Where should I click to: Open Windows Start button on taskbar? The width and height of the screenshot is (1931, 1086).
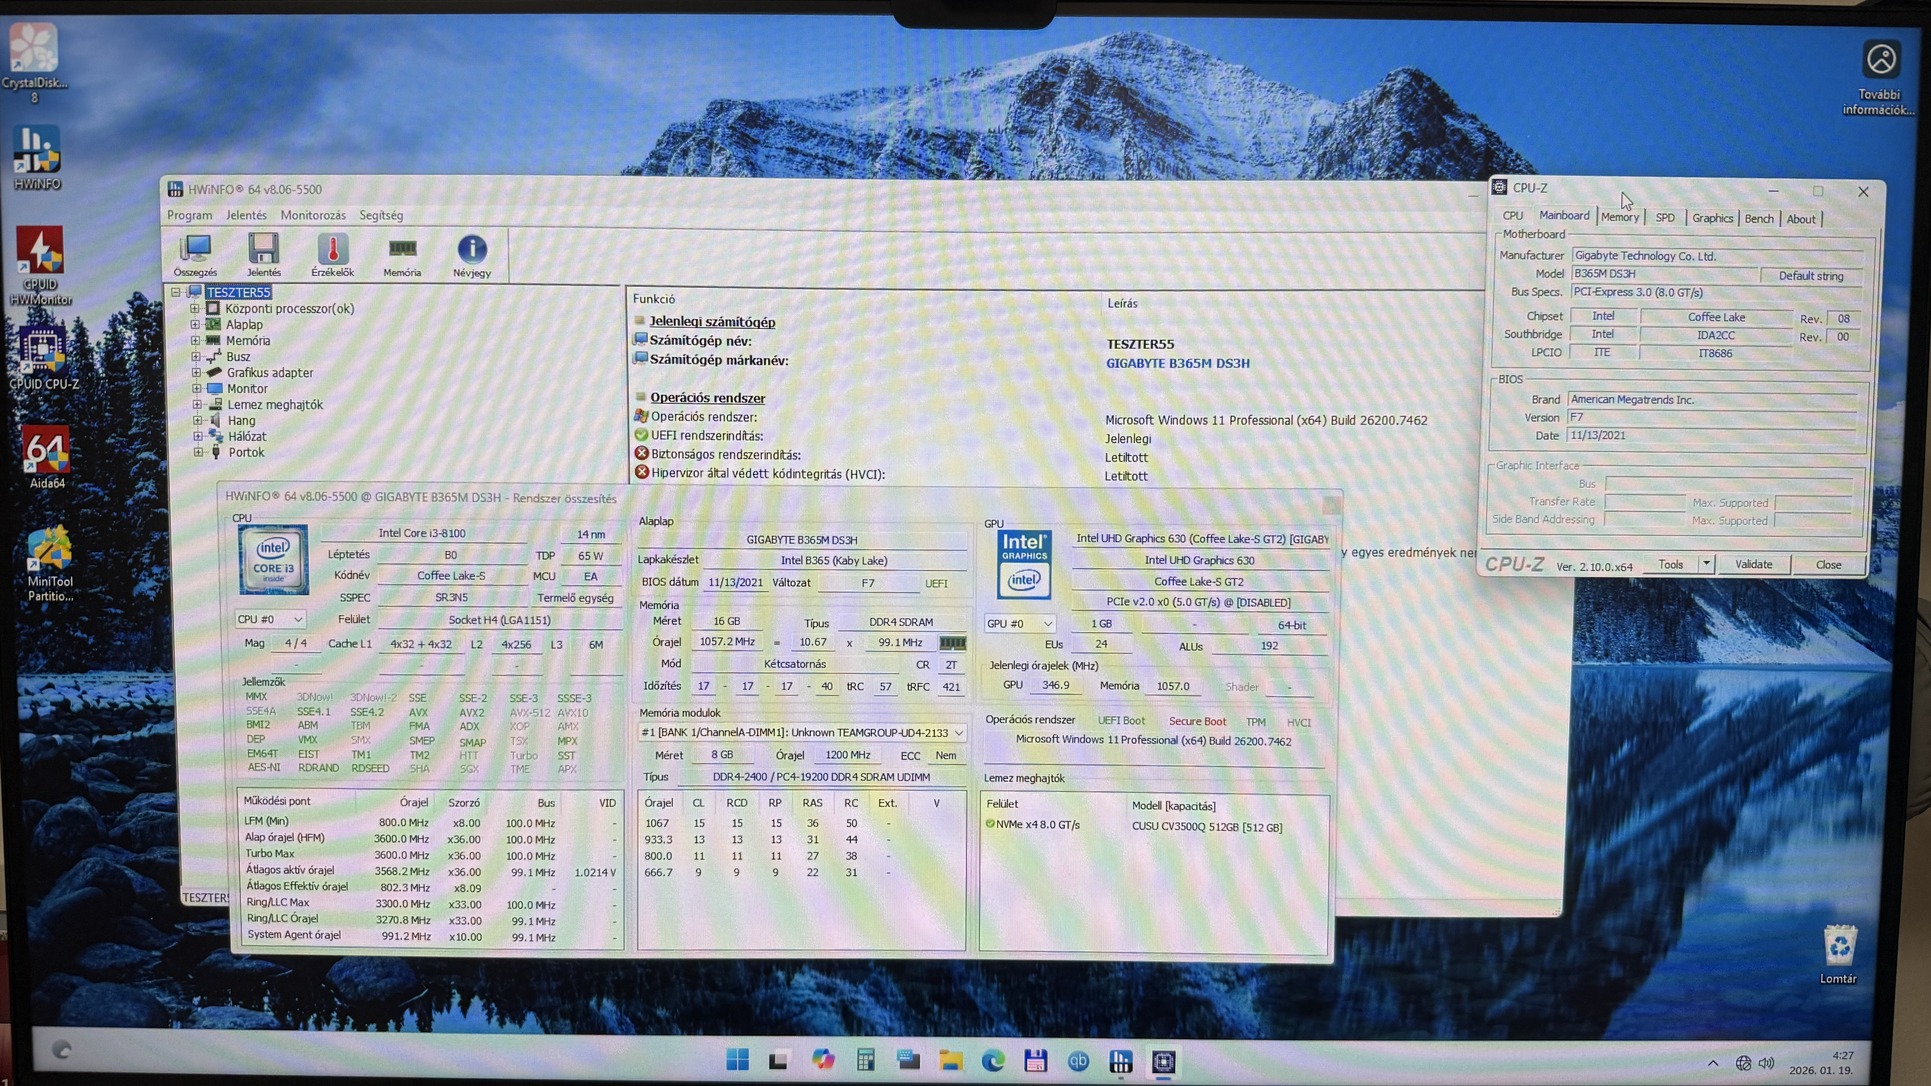point(738,1060)
